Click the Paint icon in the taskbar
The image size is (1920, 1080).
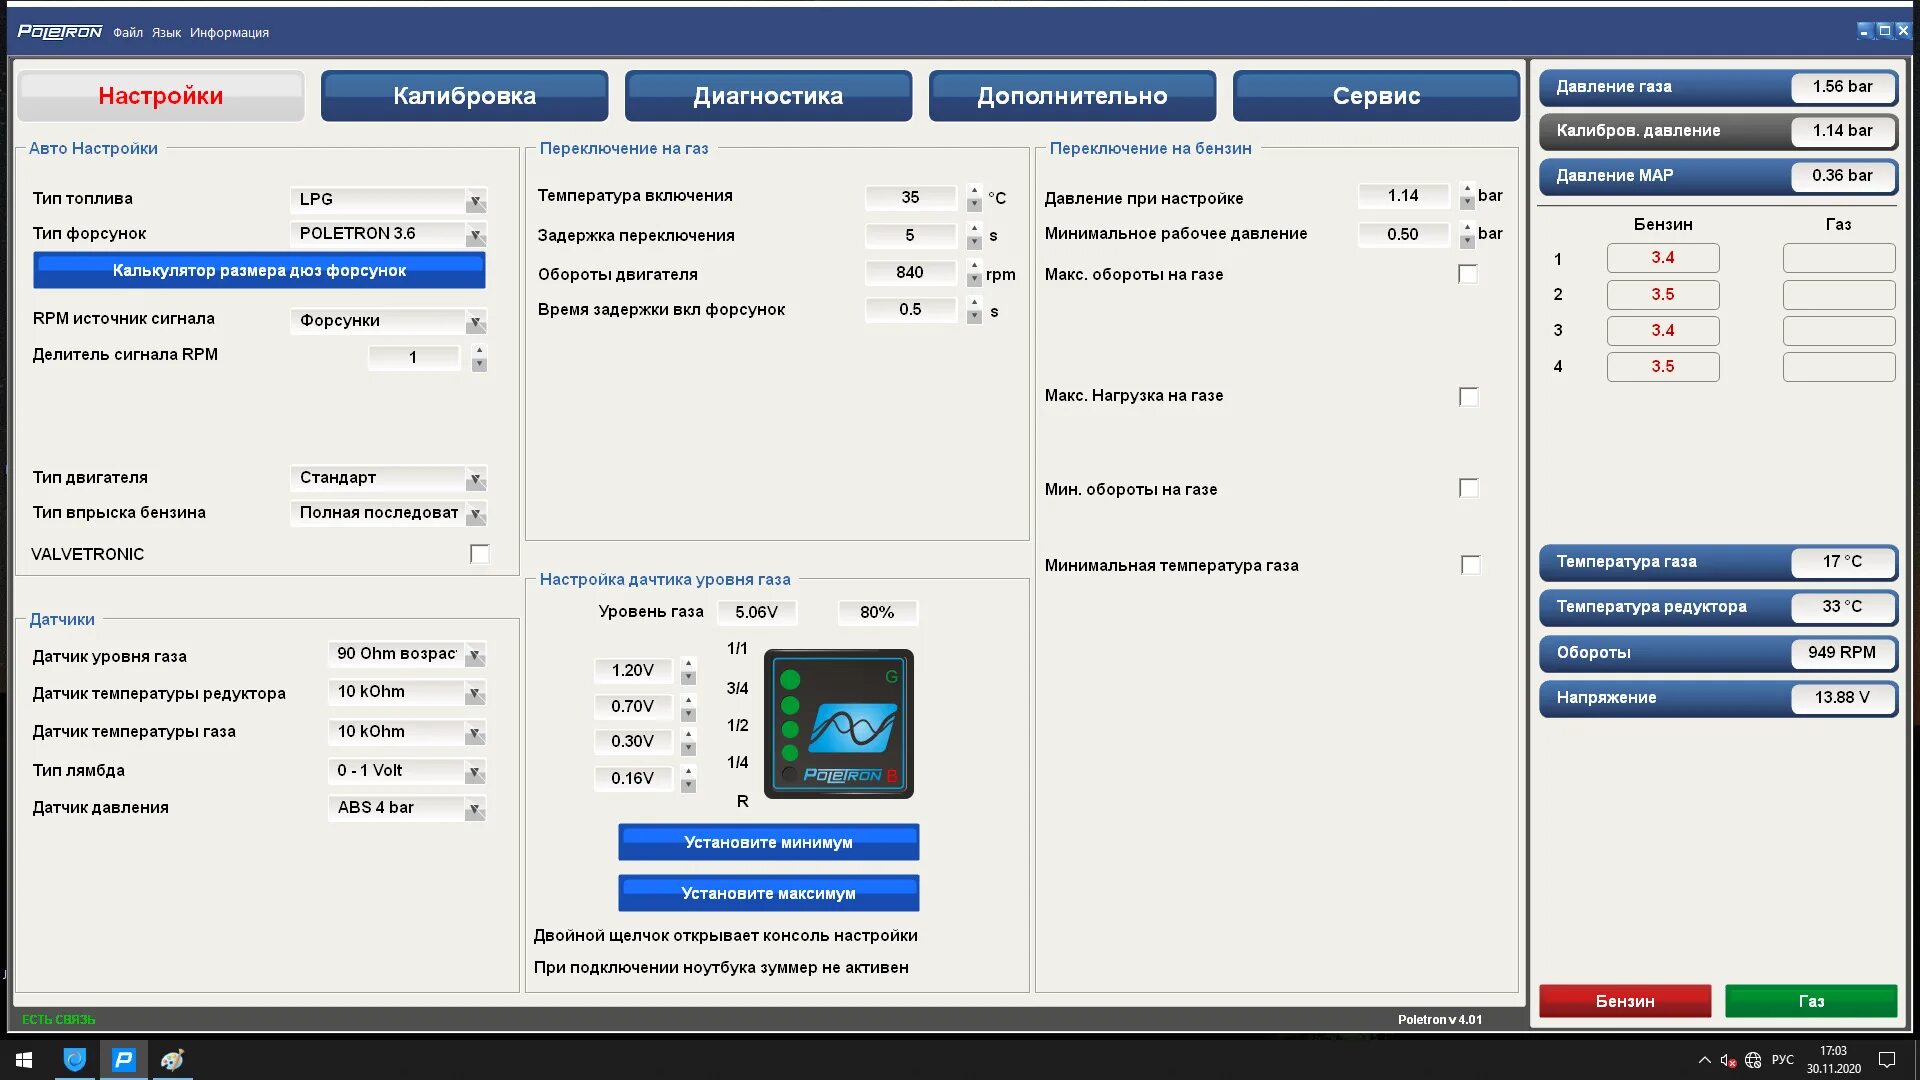pyautogui.click(x=172, y=1060)
